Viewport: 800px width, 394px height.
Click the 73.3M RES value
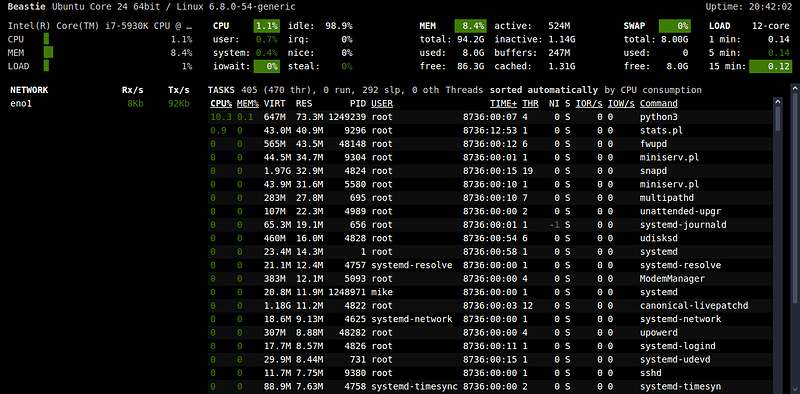pos(309,117)
